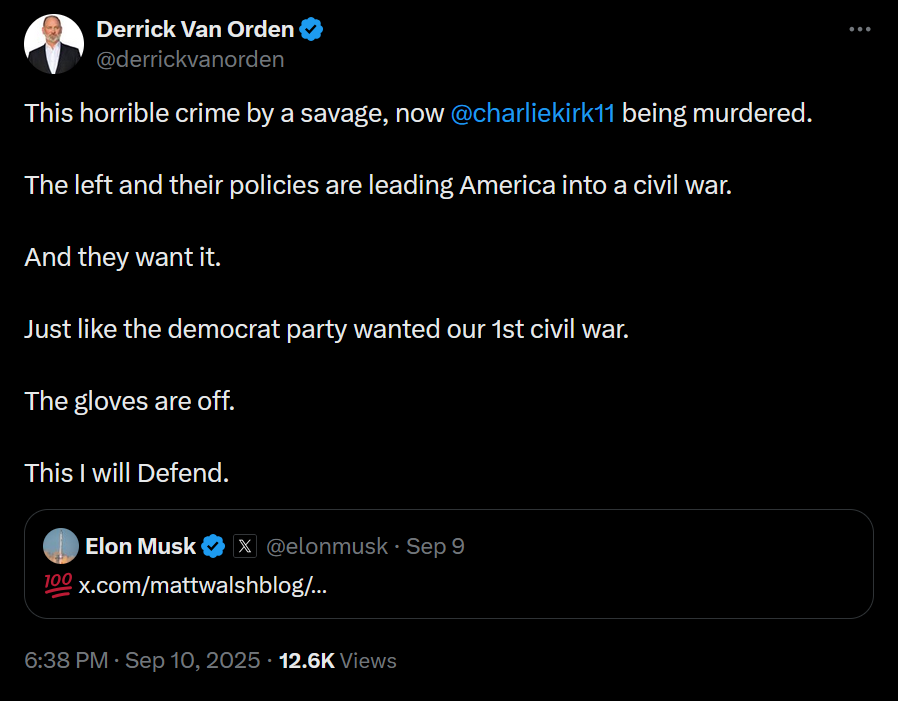The width and height of the screenshot is (898, 701).
Task: Click Derrick Van Orden's profile avatar
Action: click(x=54, y=45)
